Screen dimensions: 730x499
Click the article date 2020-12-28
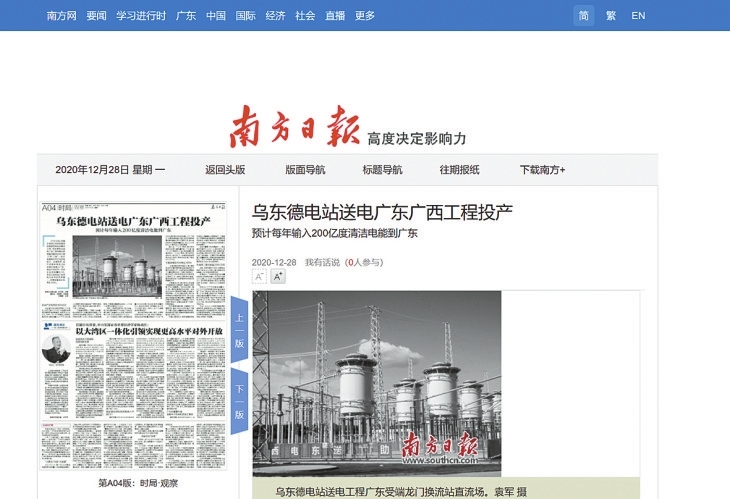(274, 263)
